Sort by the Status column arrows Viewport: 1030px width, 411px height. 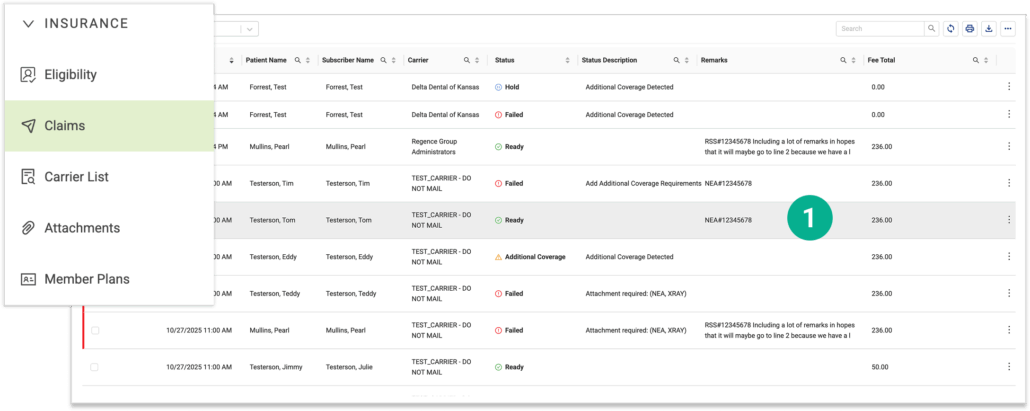tap(567, 61)
